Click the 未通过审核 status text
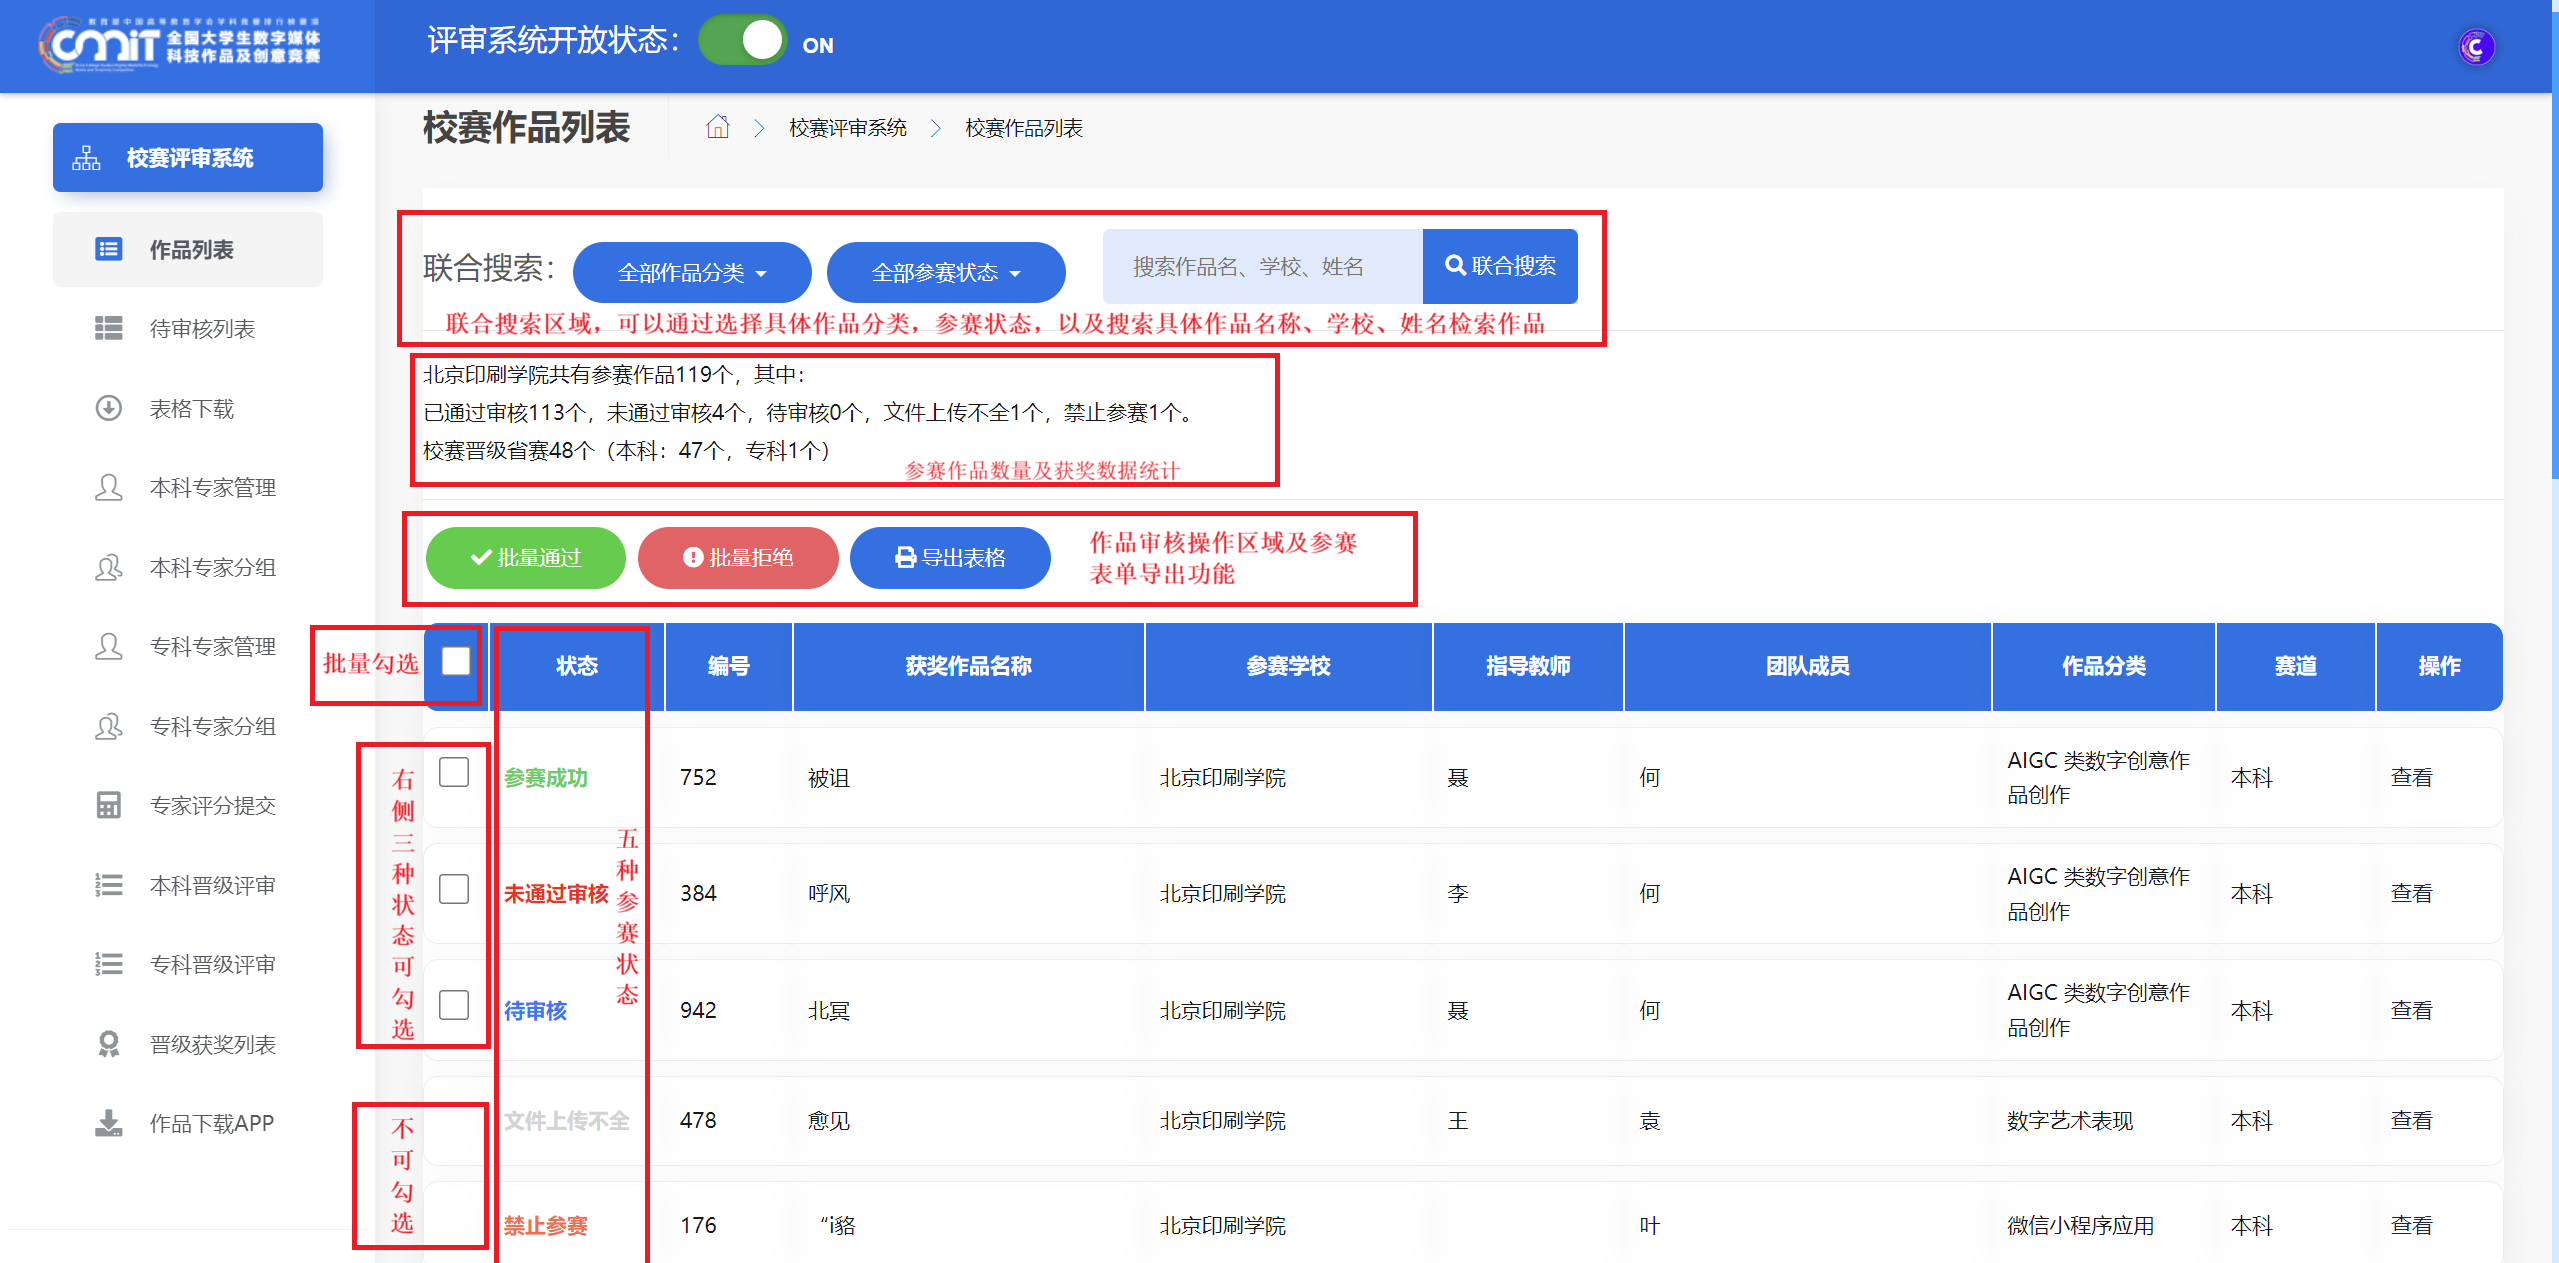2559x1263 pixels. click(x=556, y=893)
